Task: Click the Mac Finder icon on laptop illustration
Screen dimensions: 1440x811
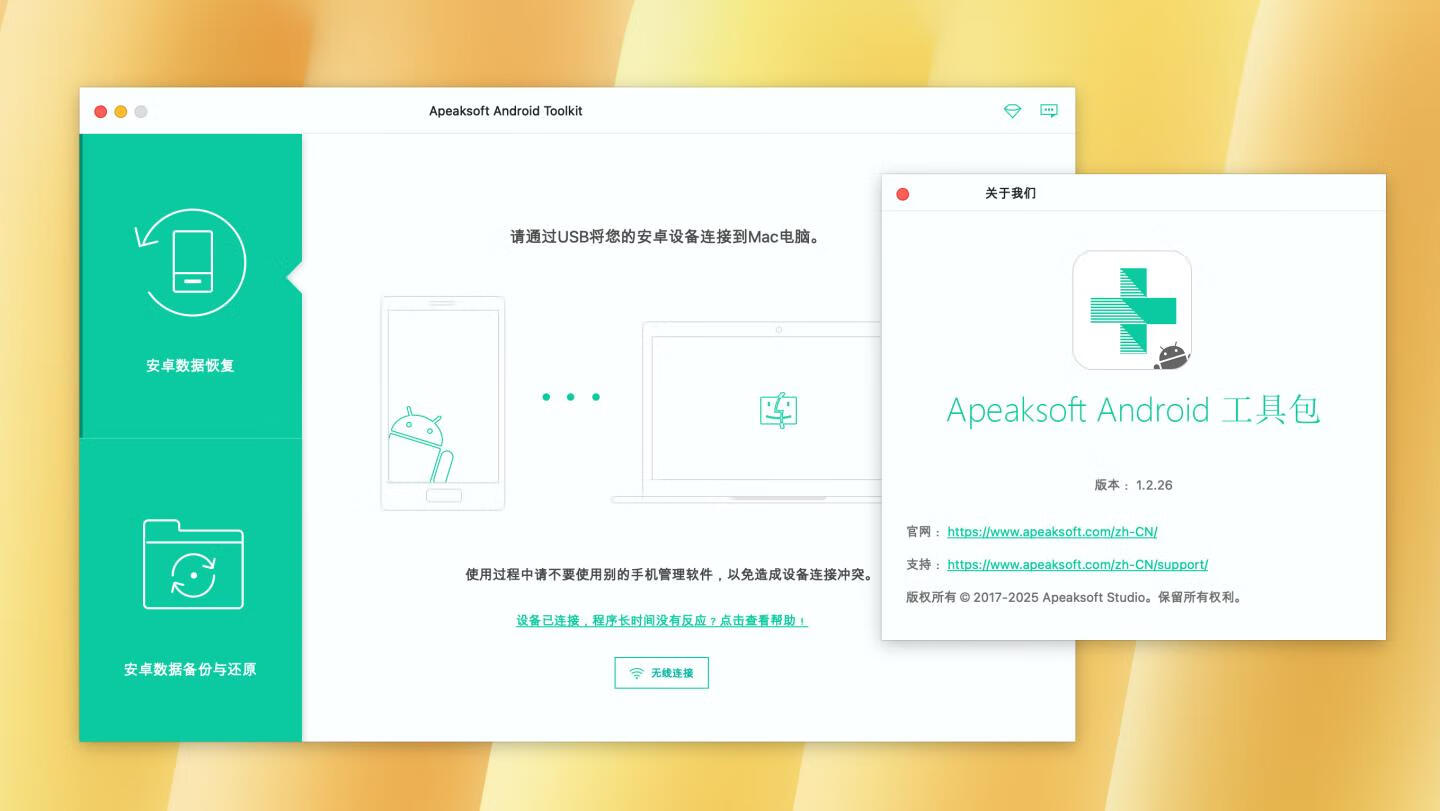Action: pos(778,410)
